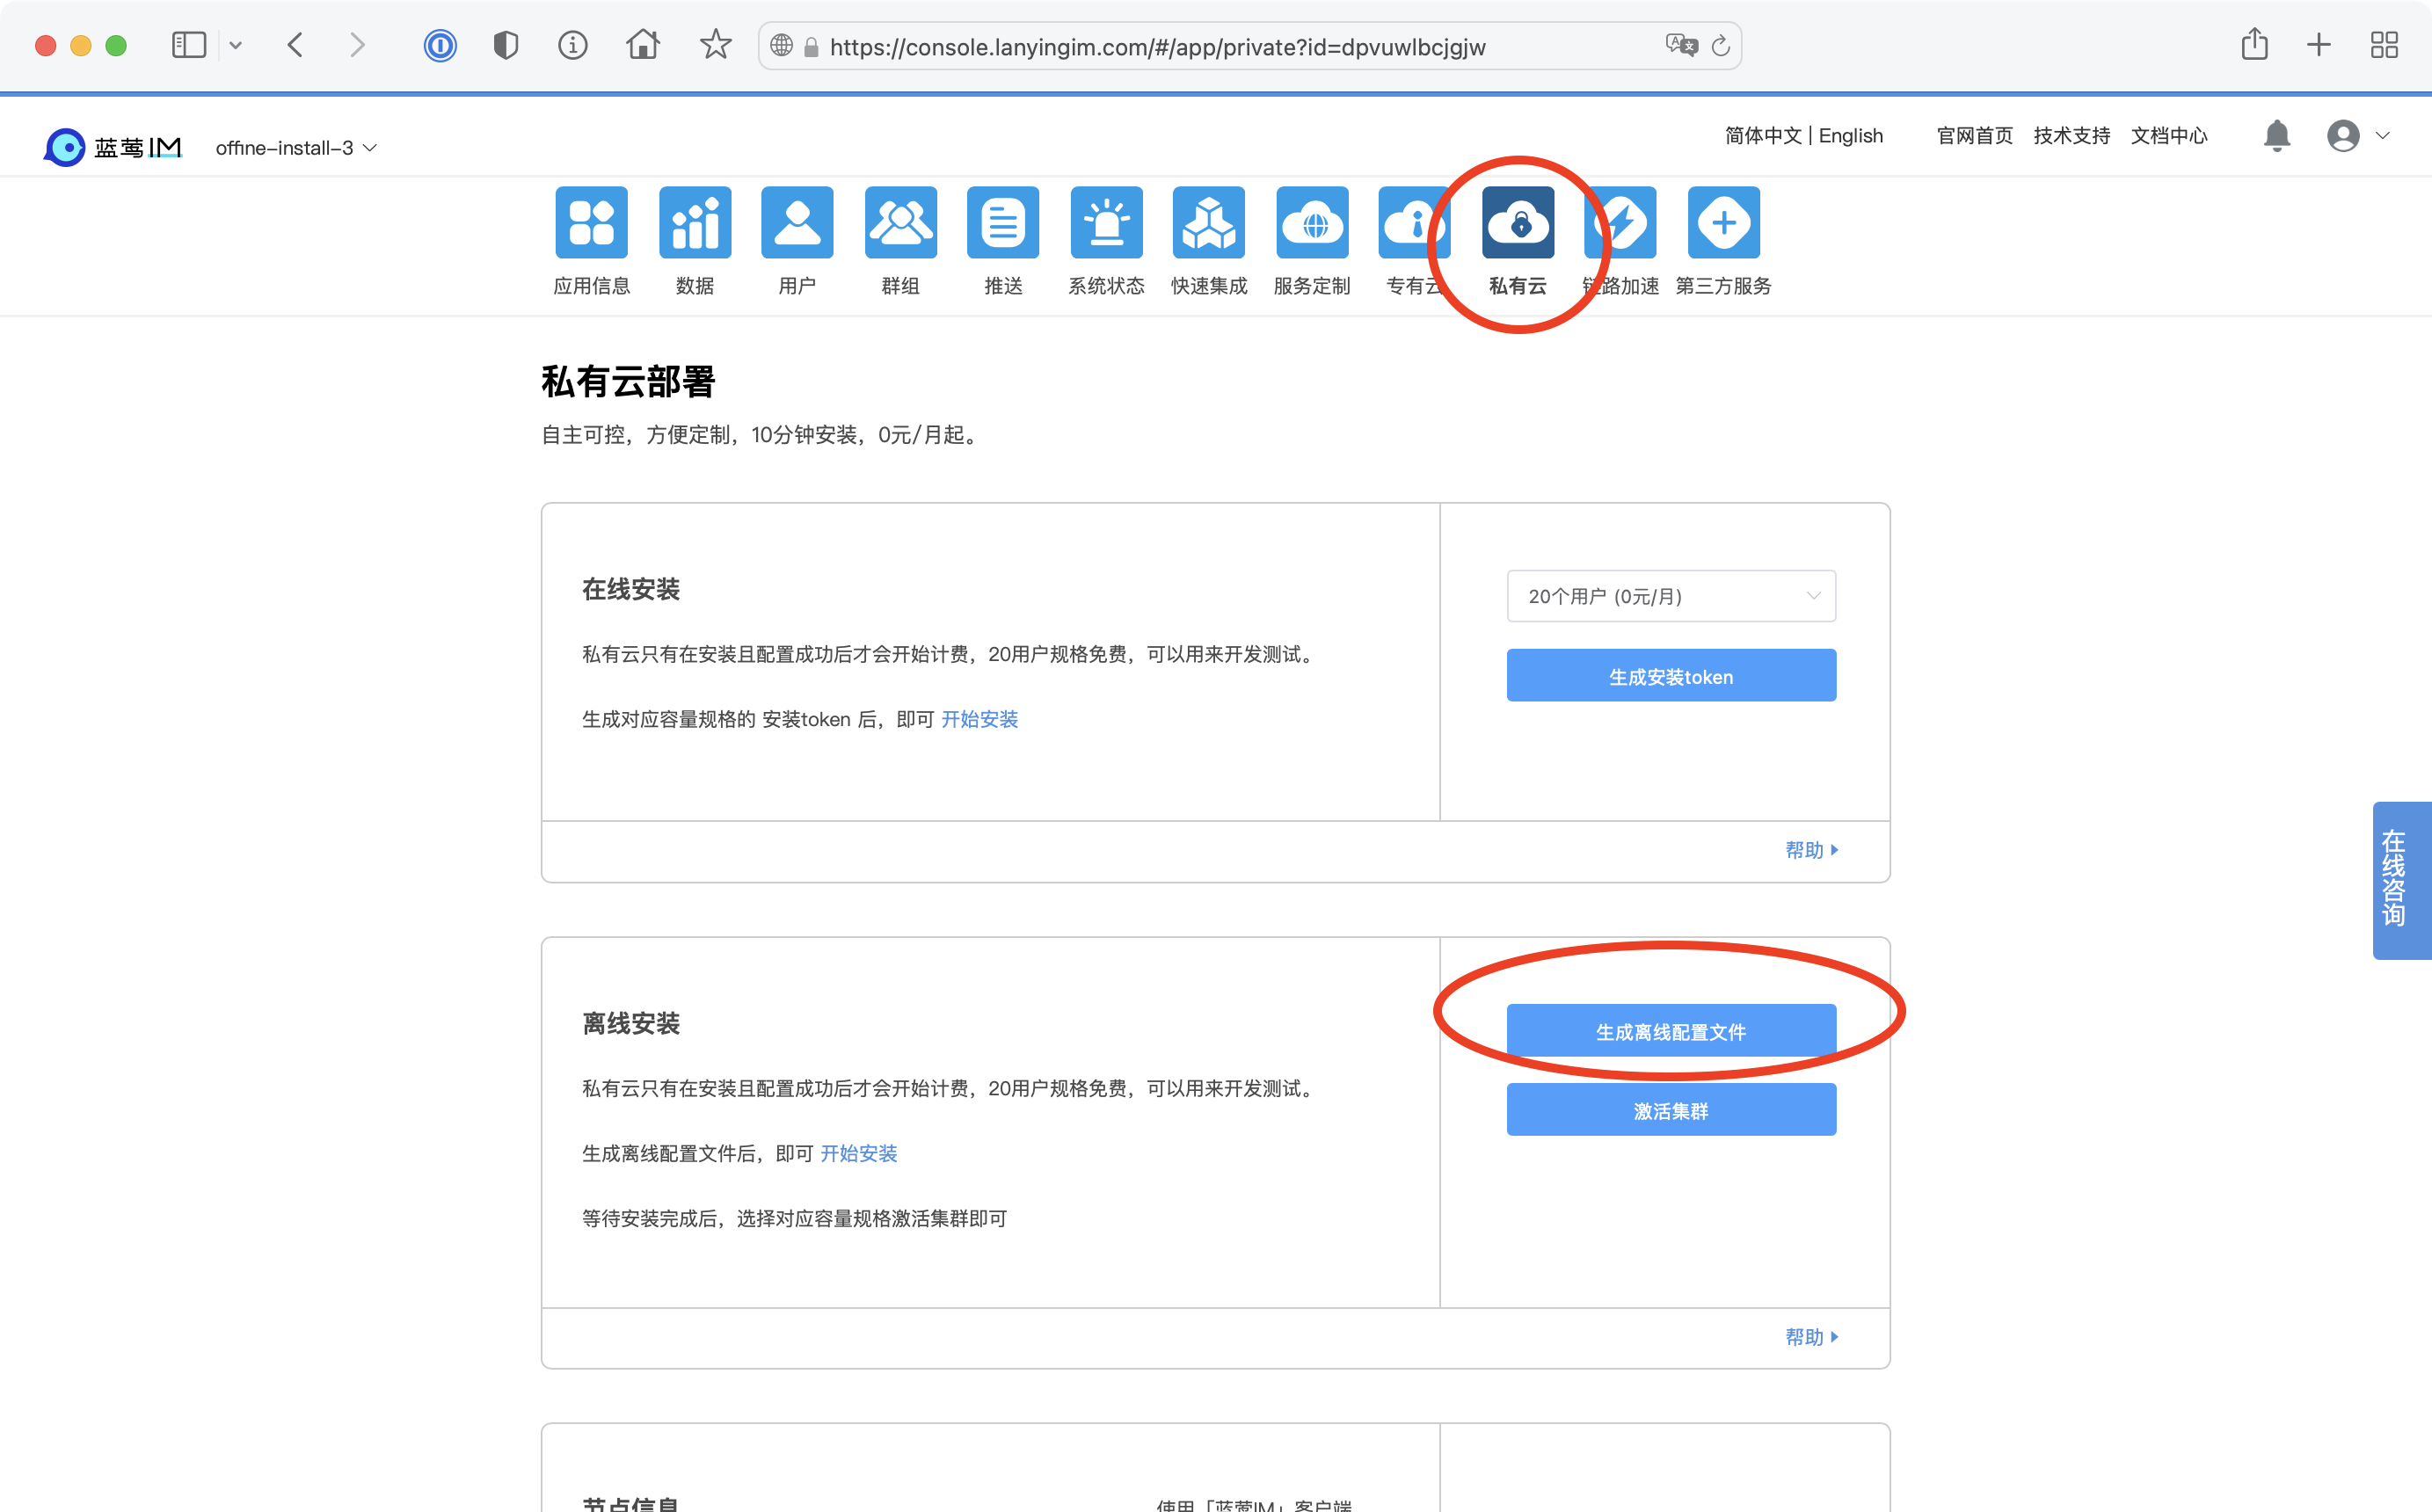Open the 应用信息 app info icon

(x=591, y=222)
